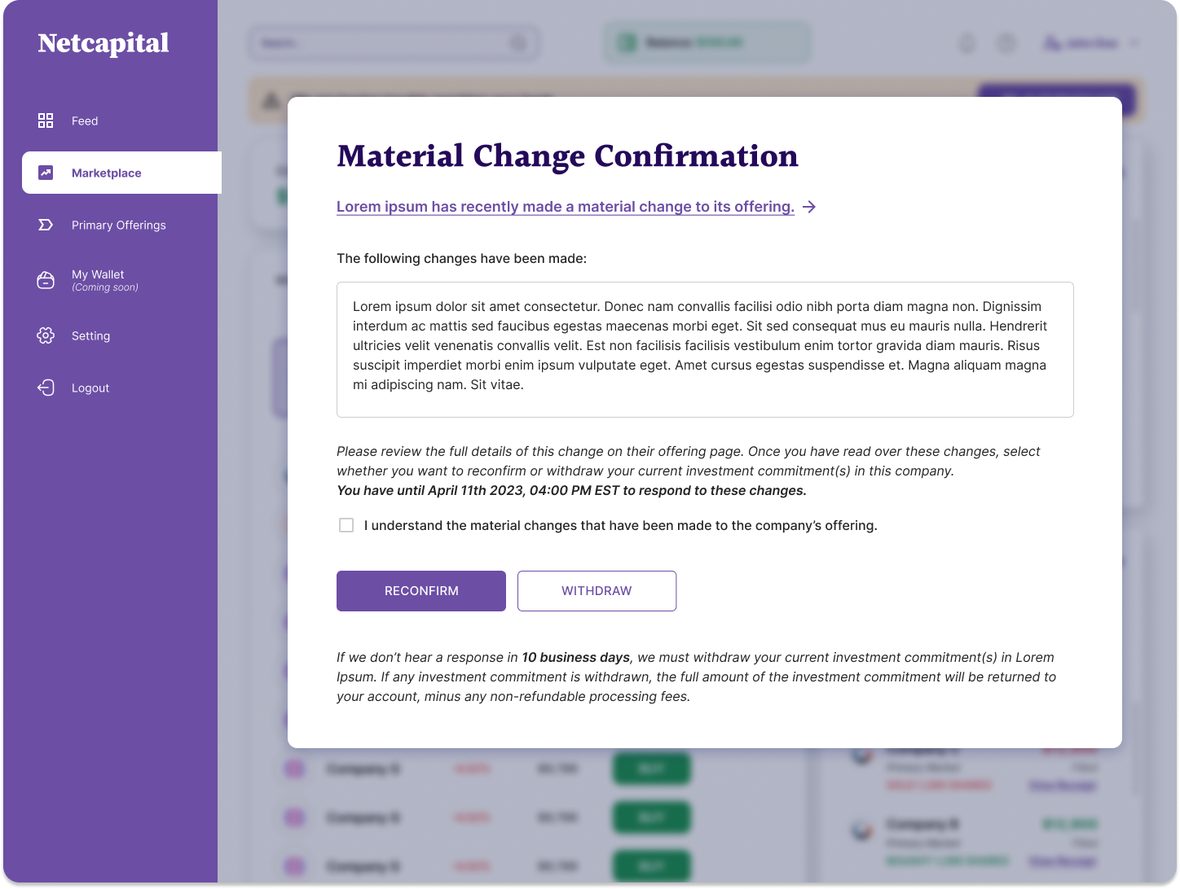The image size is (1180, 889).
Task: Check the I understand material changes checkbox
Action: [x=346, y=525]
